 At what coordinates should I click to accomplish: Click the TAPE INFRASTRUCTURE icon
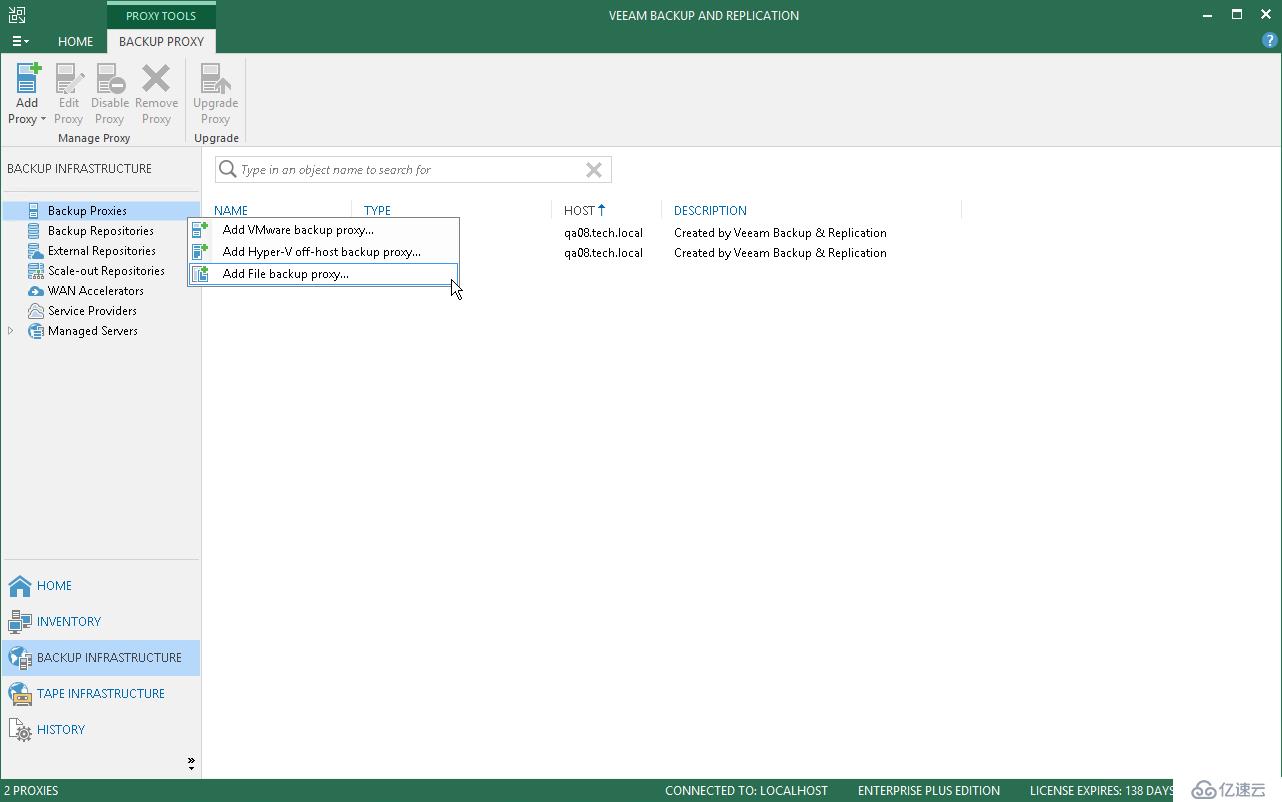pyautogui.click(x=20, y=694)
